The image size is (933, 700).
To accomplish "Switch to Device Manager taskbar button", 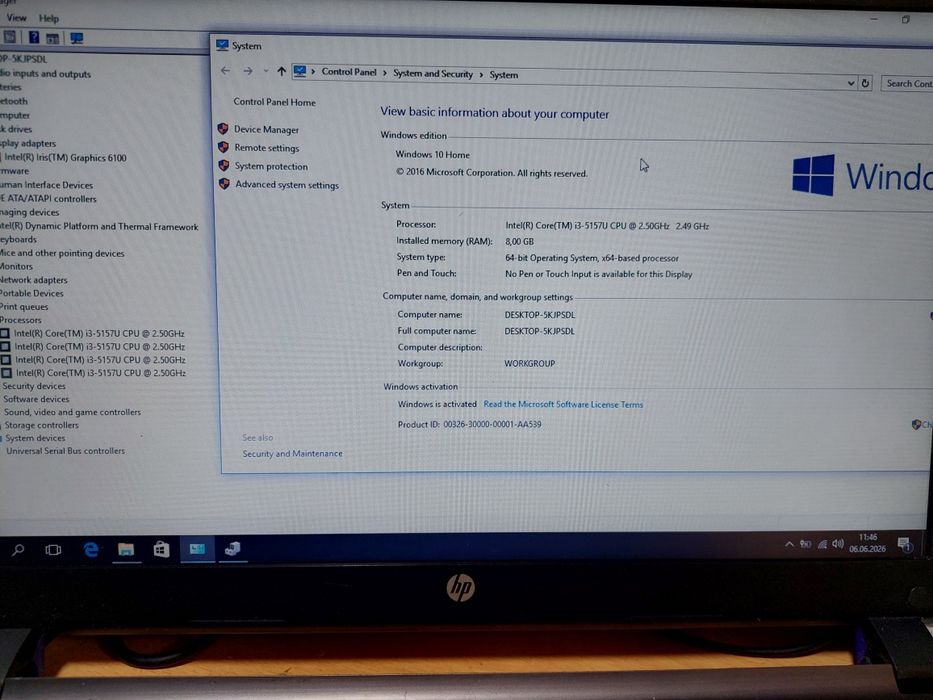I will [x=232, y=549].
